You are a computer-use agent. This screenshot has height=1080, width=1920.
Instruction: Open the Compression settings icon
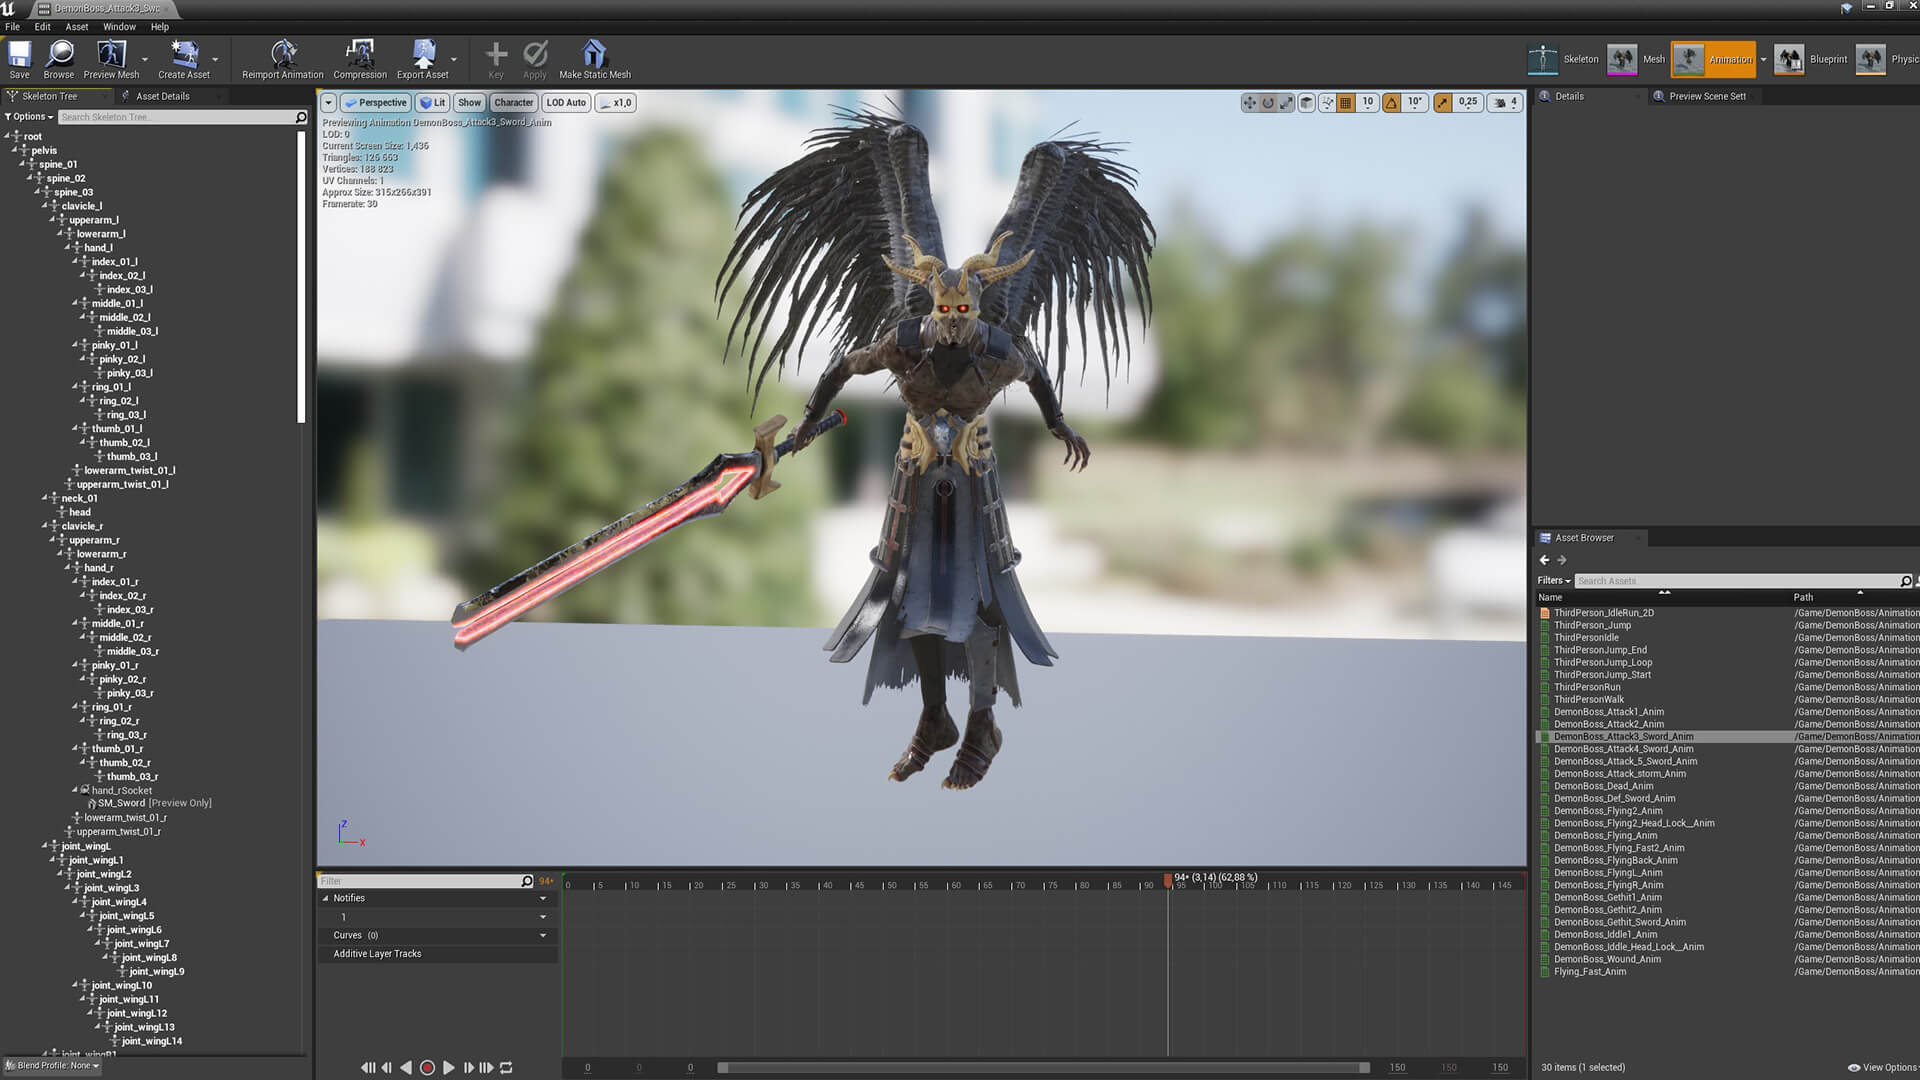tap(360, 54)
